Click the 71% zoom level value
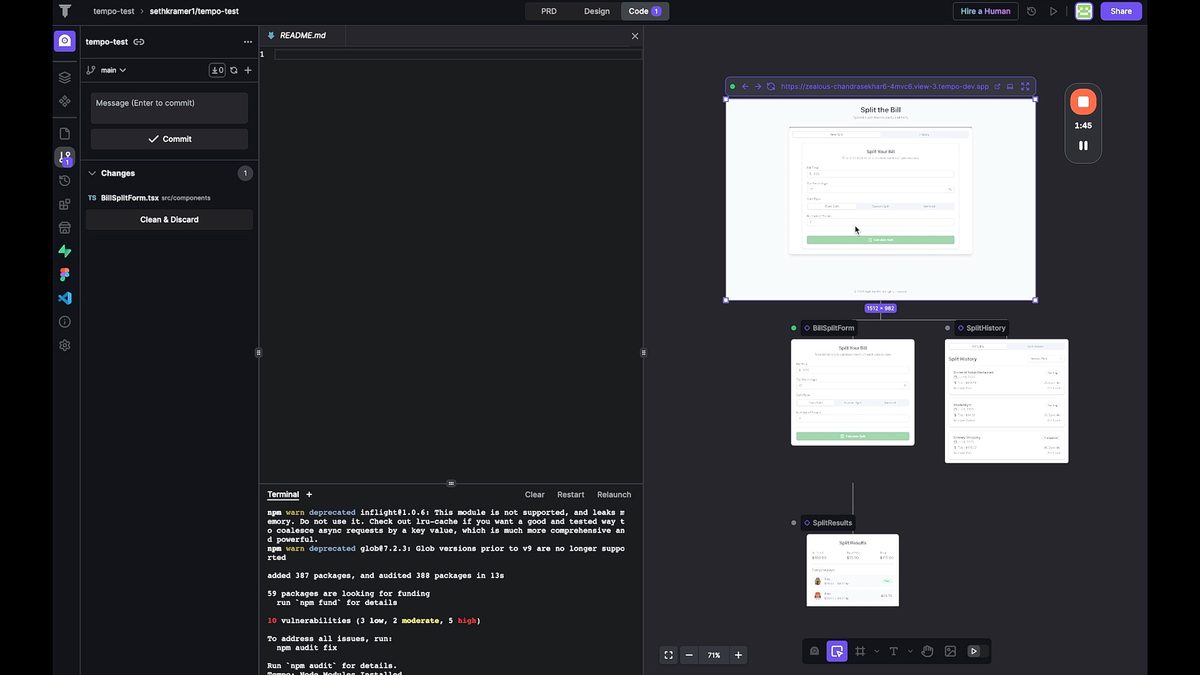The image size is (1200, 675). point(714,655)
